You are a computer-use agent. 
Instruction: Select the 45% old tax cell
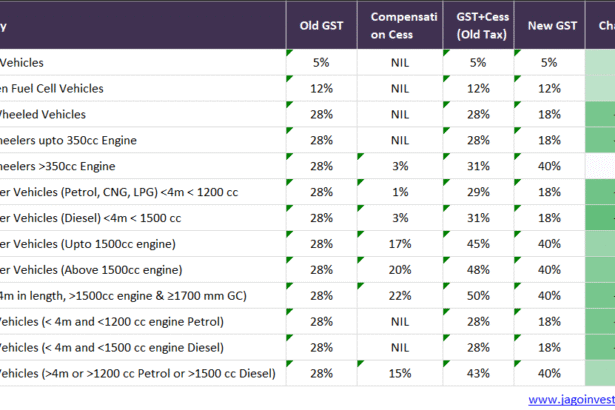pyautogui.click(x=477, y=244)
